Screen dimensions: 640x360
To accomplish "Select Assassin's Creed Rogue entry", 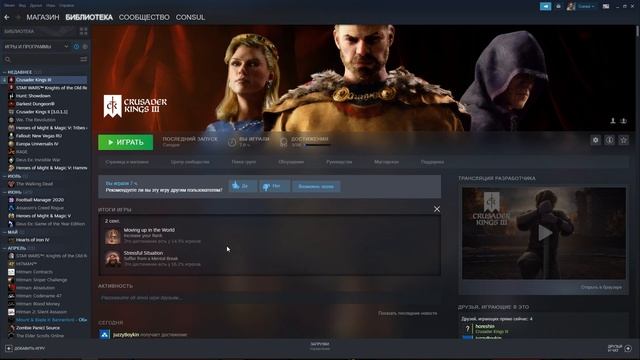I will [40, 208].
